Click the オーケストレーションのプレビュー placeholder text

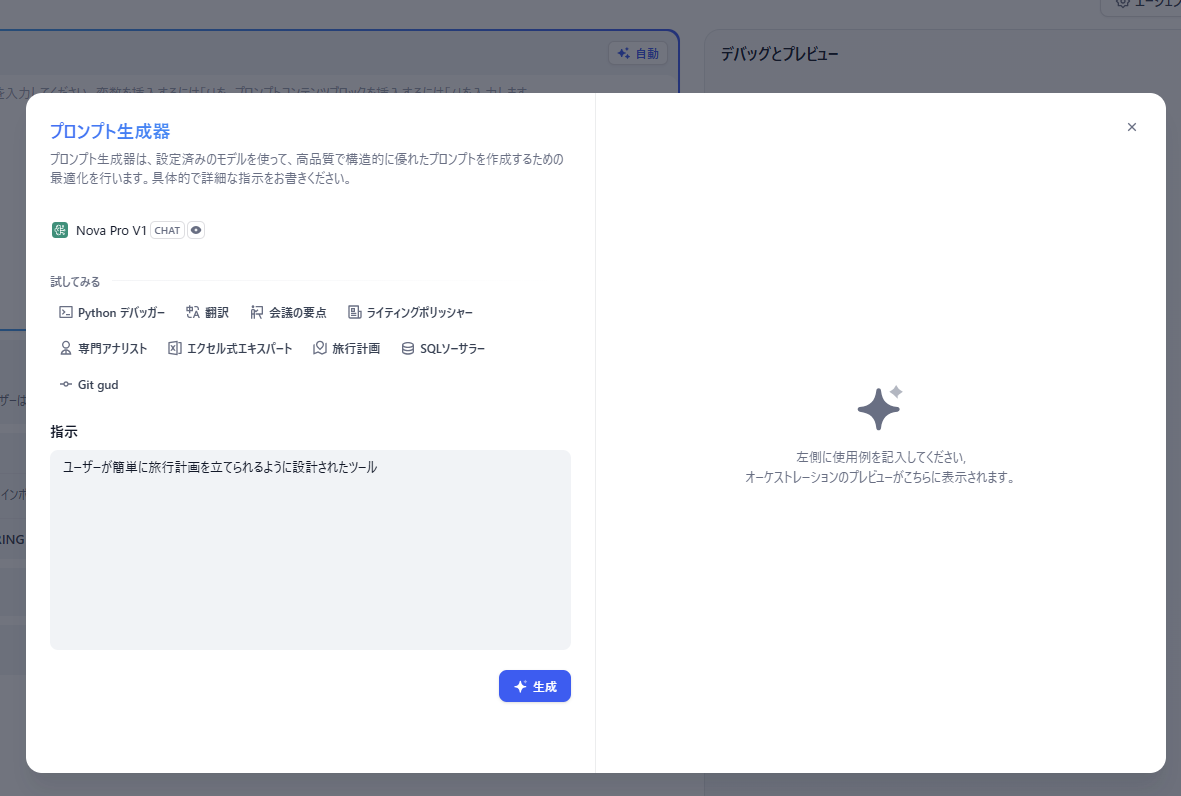click(x=880, y=477)
